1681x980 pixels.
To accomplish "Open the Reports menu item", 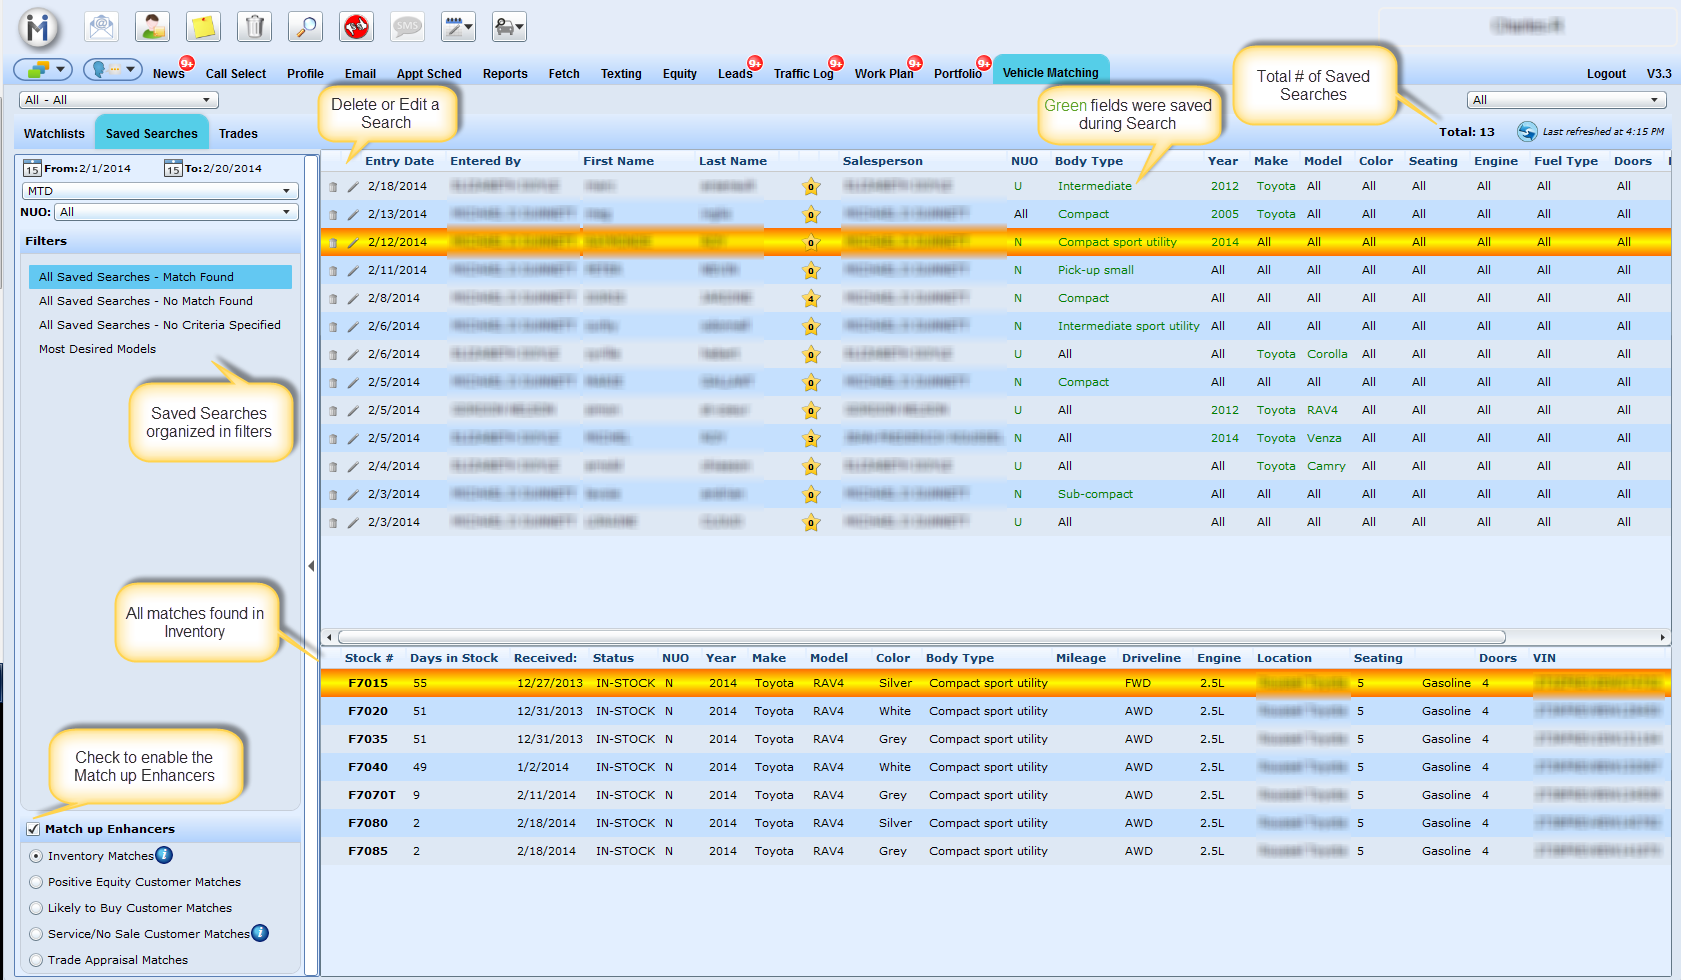I will 504,74.
